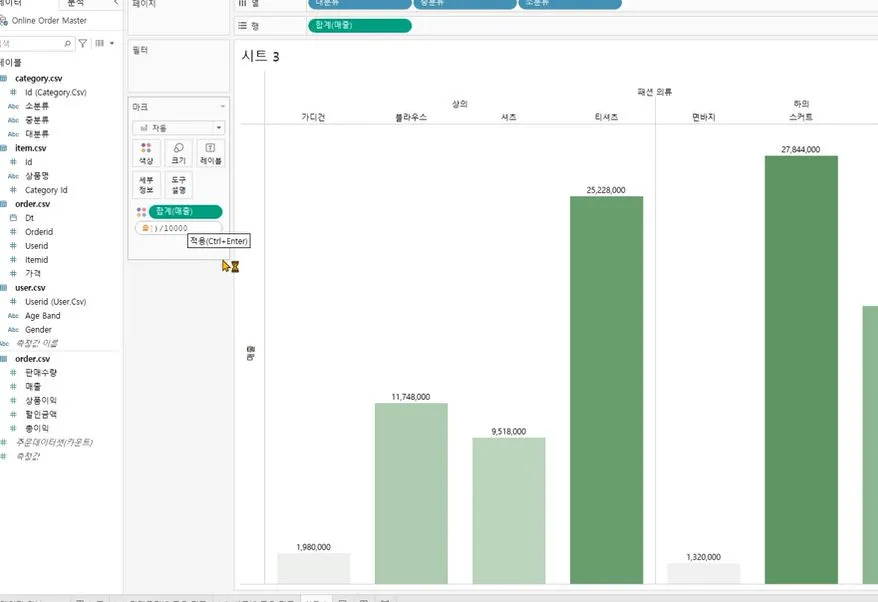This screenshot has height=602, width=878.
Task: Select the 대분류 field
Action: click(36, 134)
